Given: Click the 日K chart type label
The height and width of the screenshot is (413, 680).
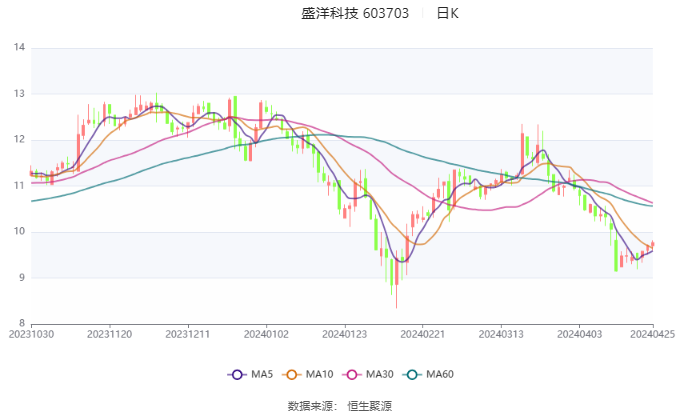Looking at the screenshot, I should pyautogui.click(x=447, y=13).
